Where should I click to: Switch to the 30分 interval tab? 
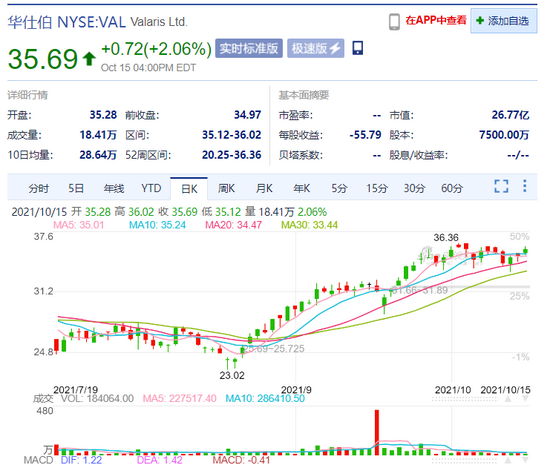click(x=414, y=189)
